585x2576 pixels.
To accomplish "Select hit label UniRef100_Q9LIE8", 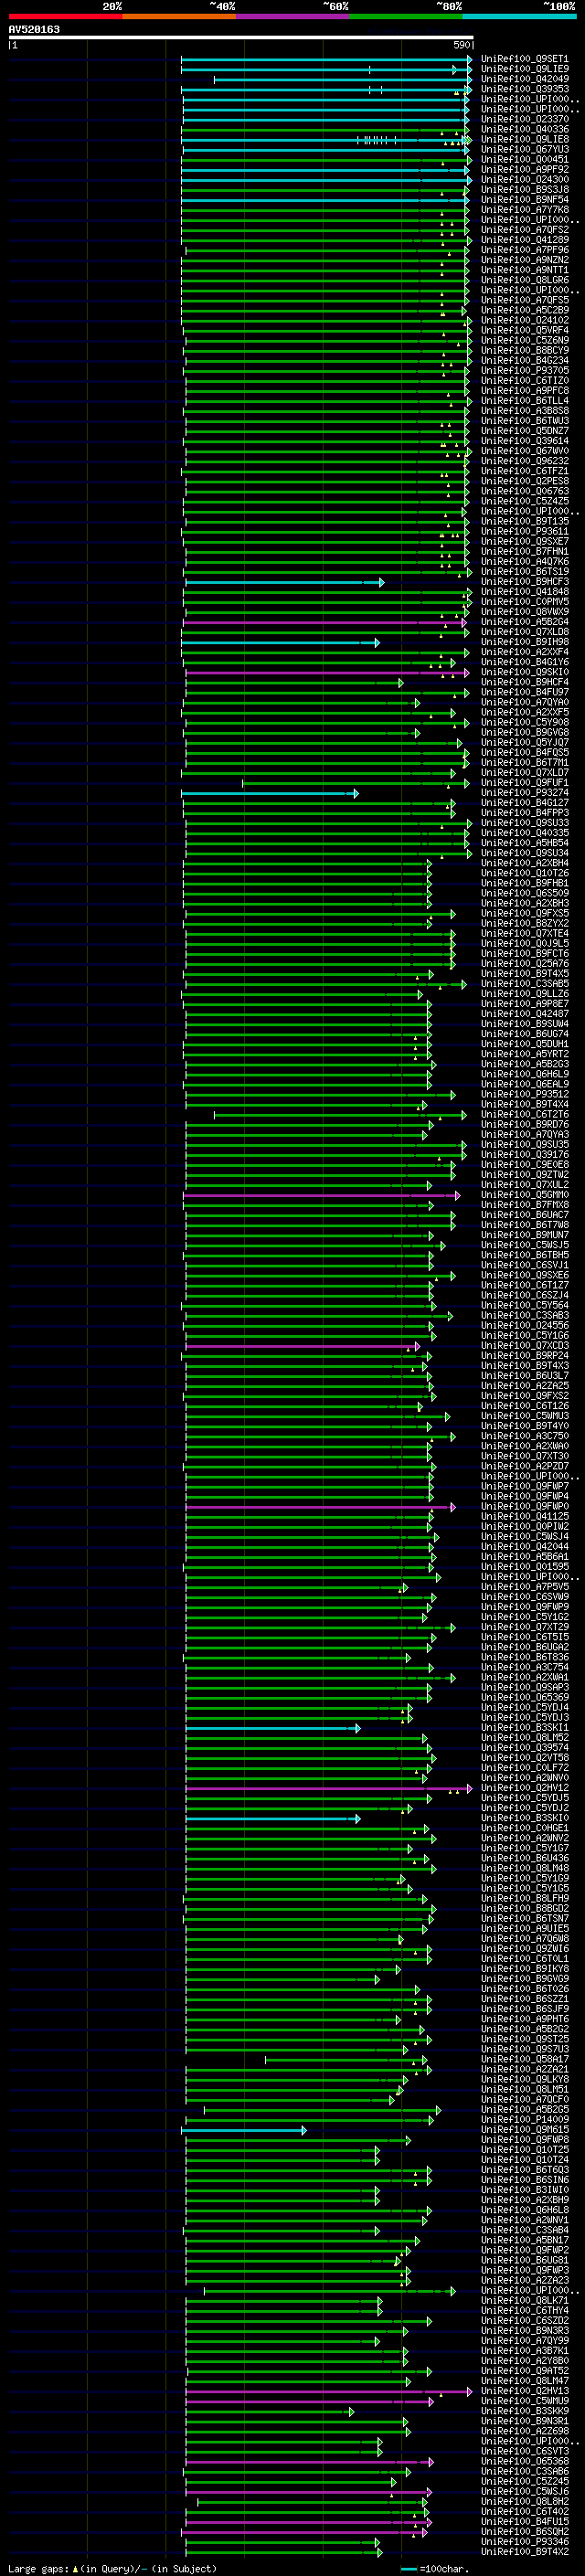I will click(524, 139).
